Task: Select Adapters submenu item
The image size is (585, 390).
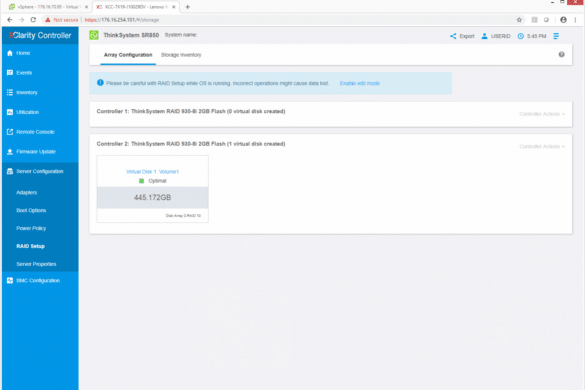Action: 26,193
